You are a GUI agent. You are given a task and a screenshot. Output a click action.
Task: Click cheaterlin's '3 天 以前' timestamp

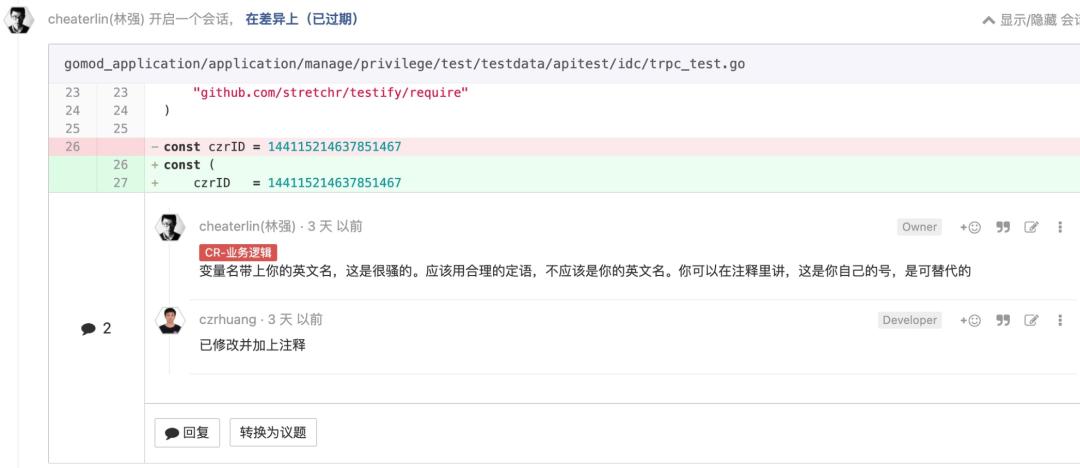[335, 227]
